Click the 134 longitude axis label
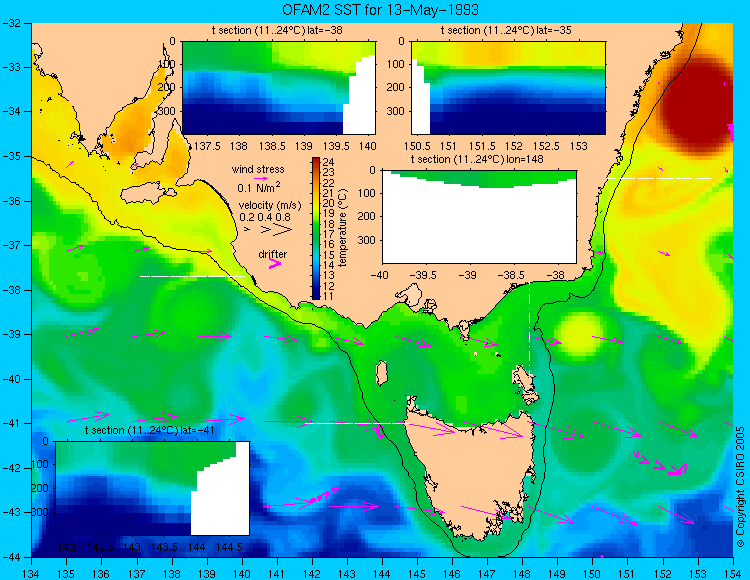Screen dimensions: 750x580 click(31, 574)
